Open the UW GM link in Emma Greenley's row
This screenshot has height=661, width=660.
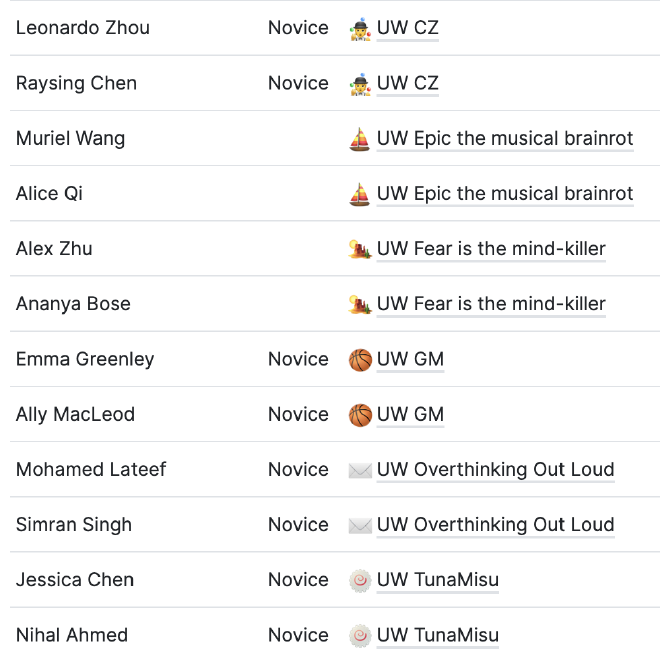(x=410, y=359)
